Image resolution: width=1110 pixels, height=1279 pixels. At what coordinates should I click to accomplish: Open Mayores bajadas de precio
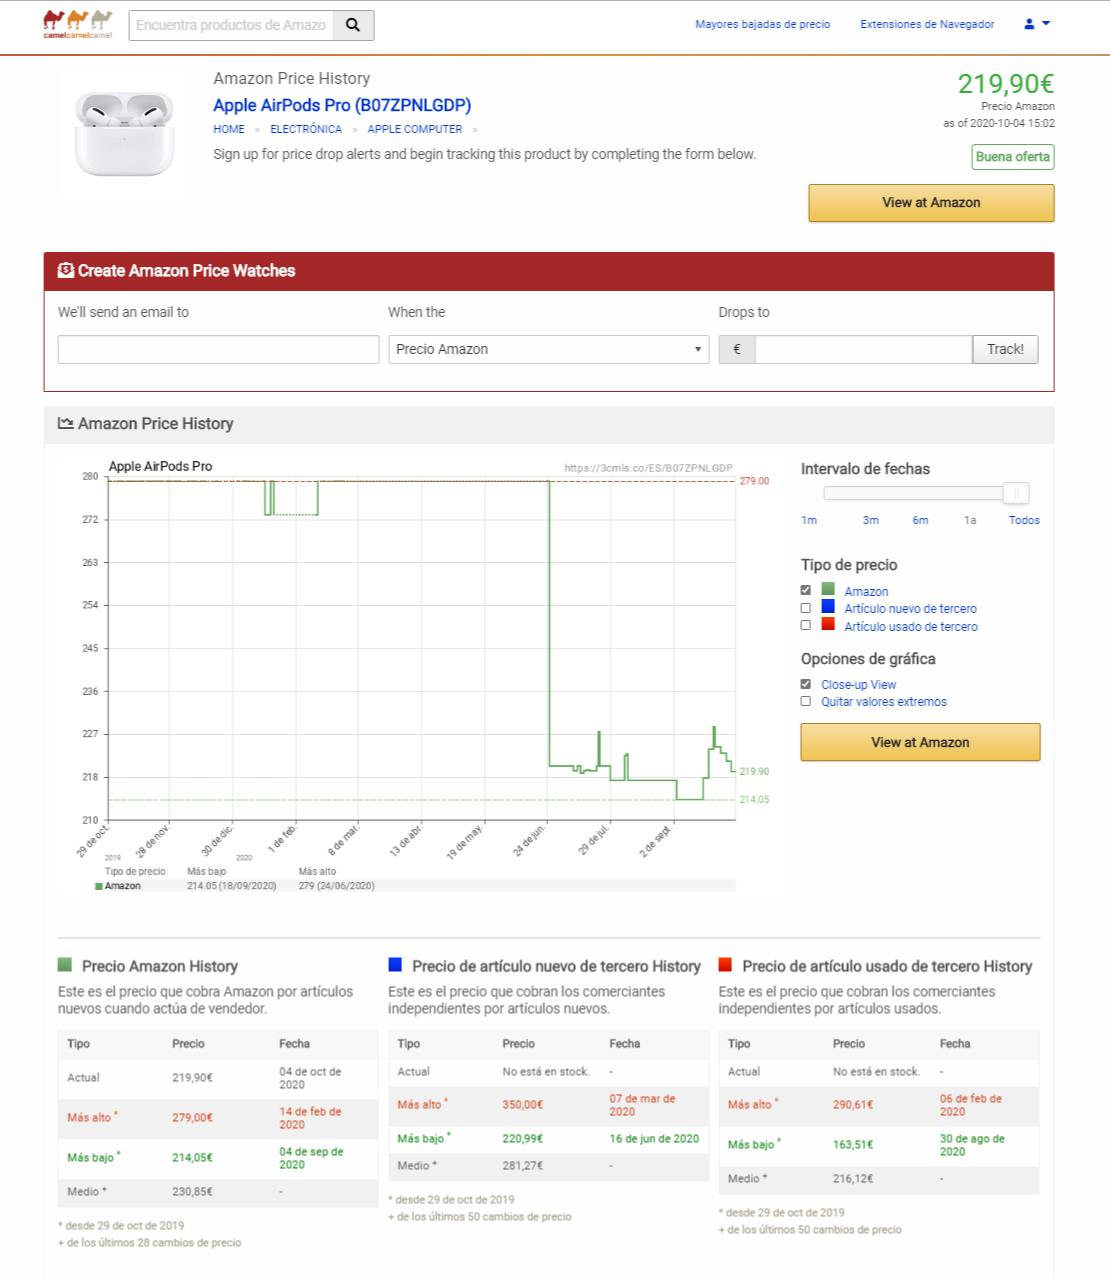[764, 24]
